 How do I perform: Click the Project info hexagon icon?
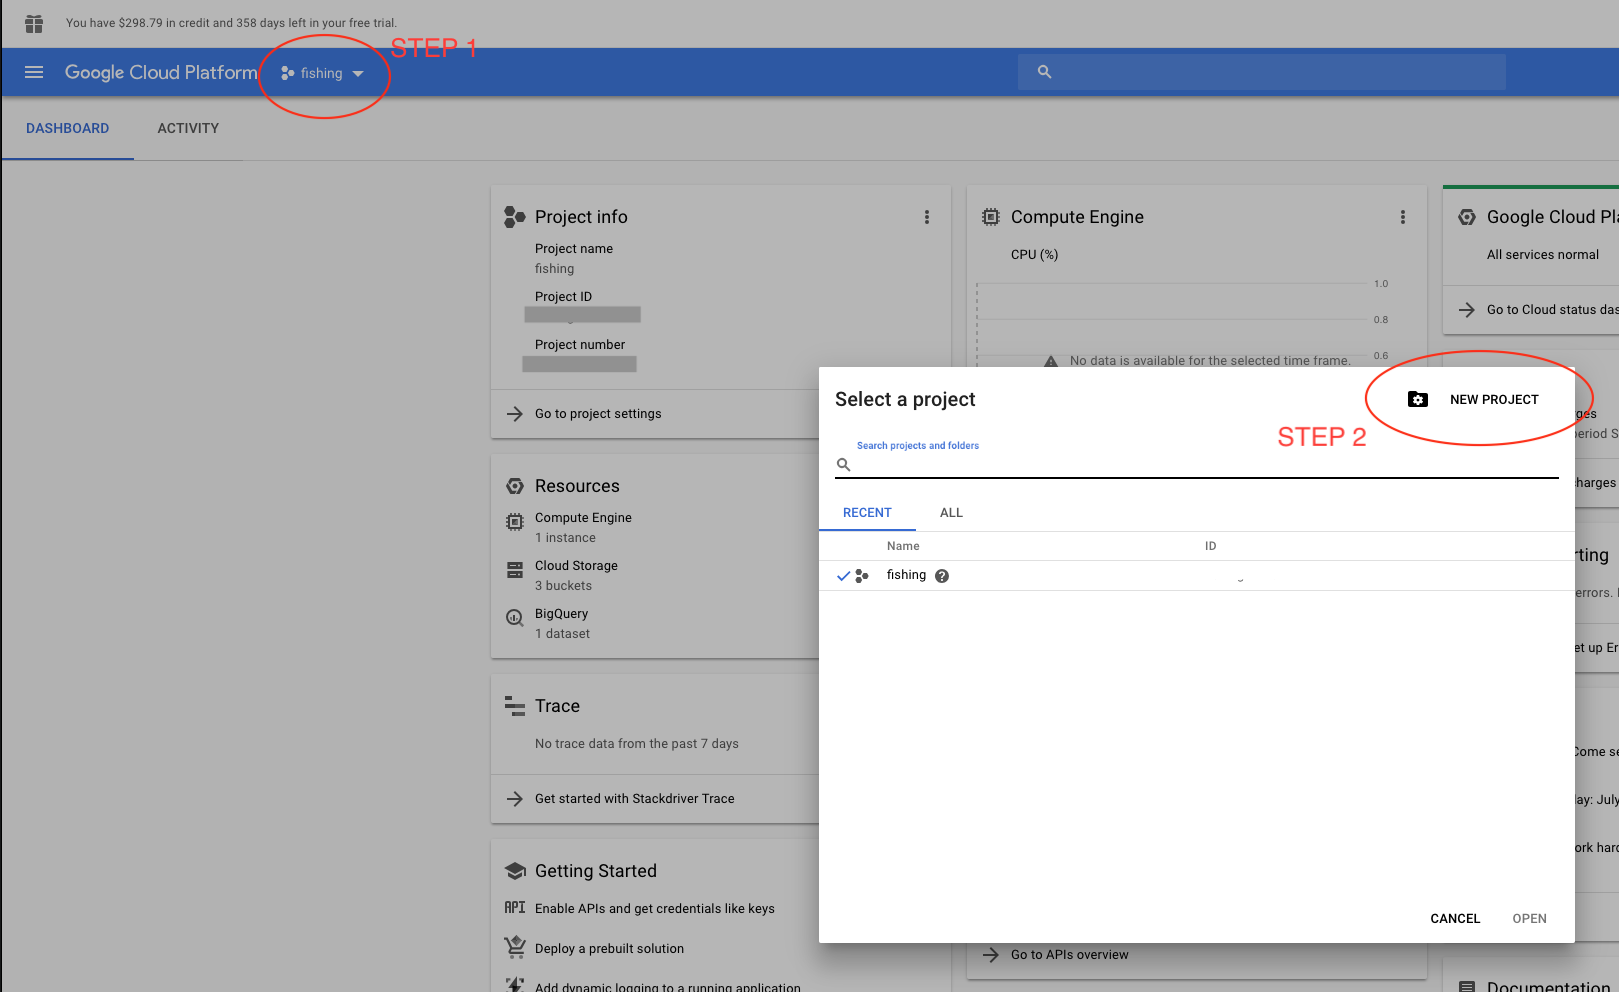pos(514,216)
